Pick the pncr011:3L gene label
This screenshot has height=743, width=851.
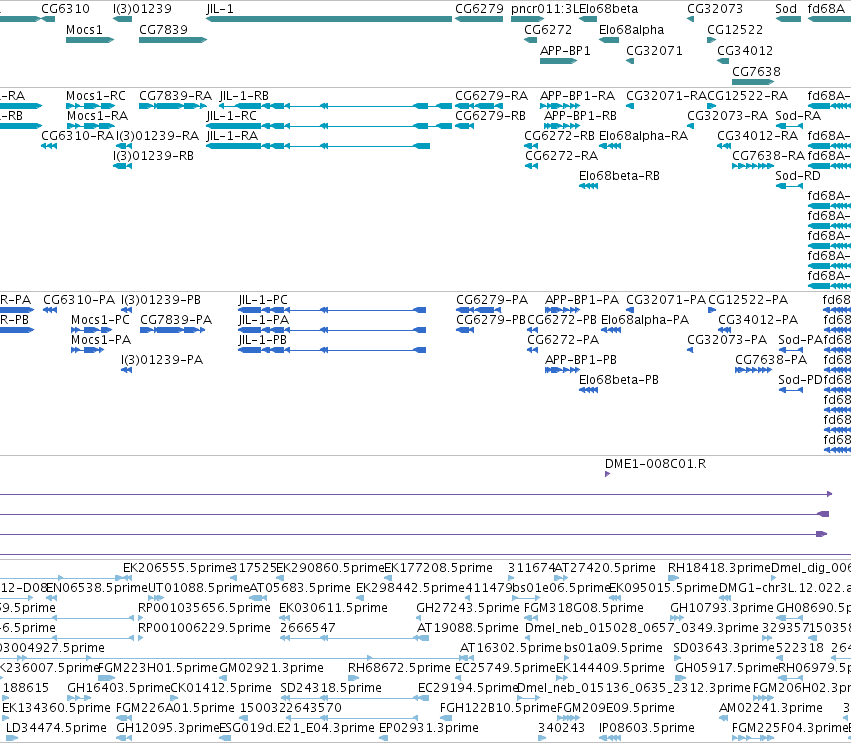point(545,9)
